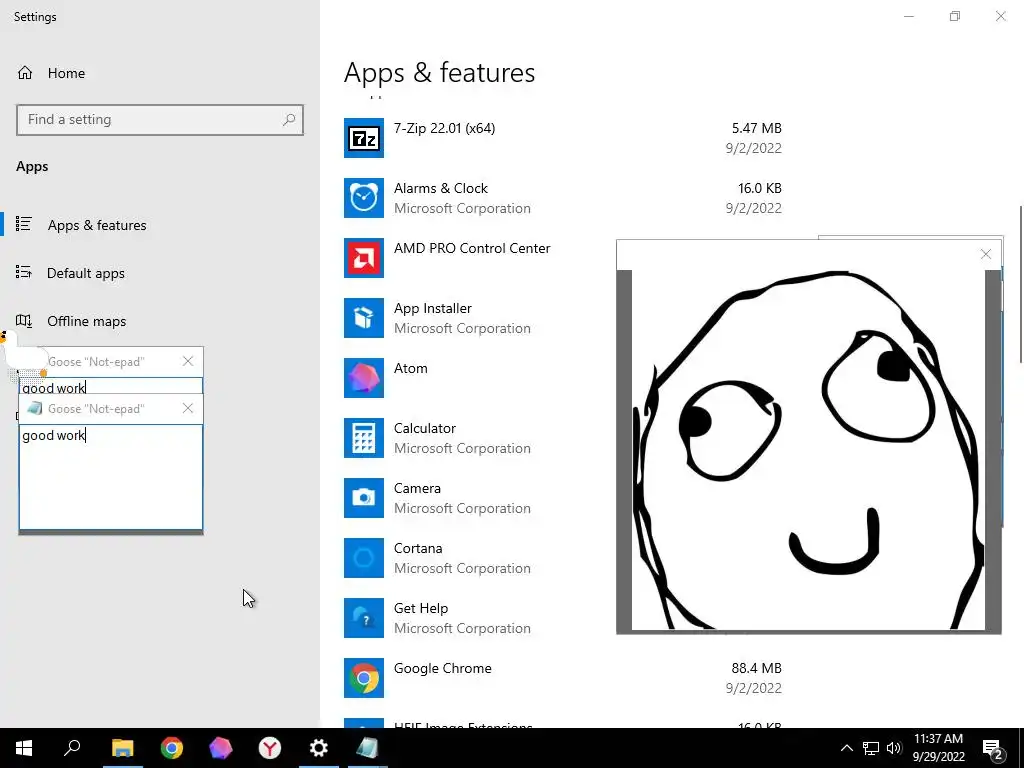Open the action center notifications icon

[x=993, y=748]
